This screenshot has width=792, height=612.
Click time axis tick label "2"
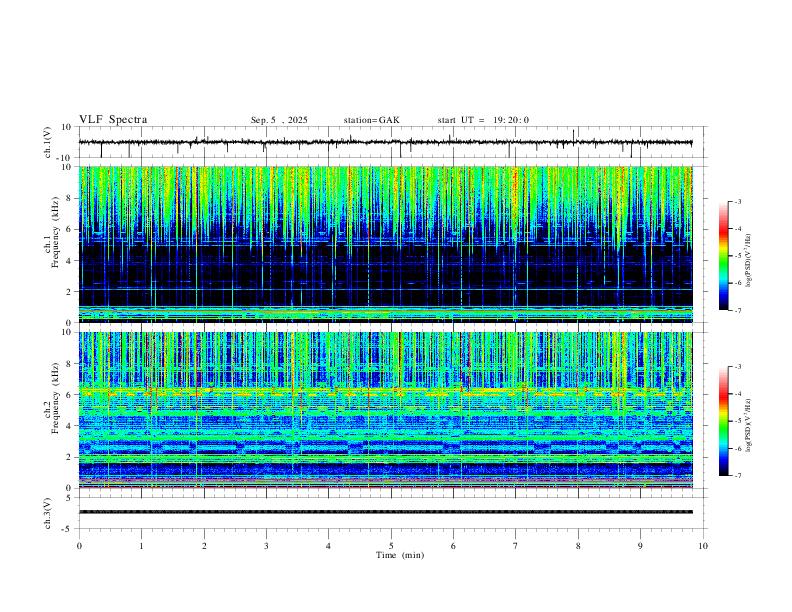pyautogui.click(x=204, y=546)
